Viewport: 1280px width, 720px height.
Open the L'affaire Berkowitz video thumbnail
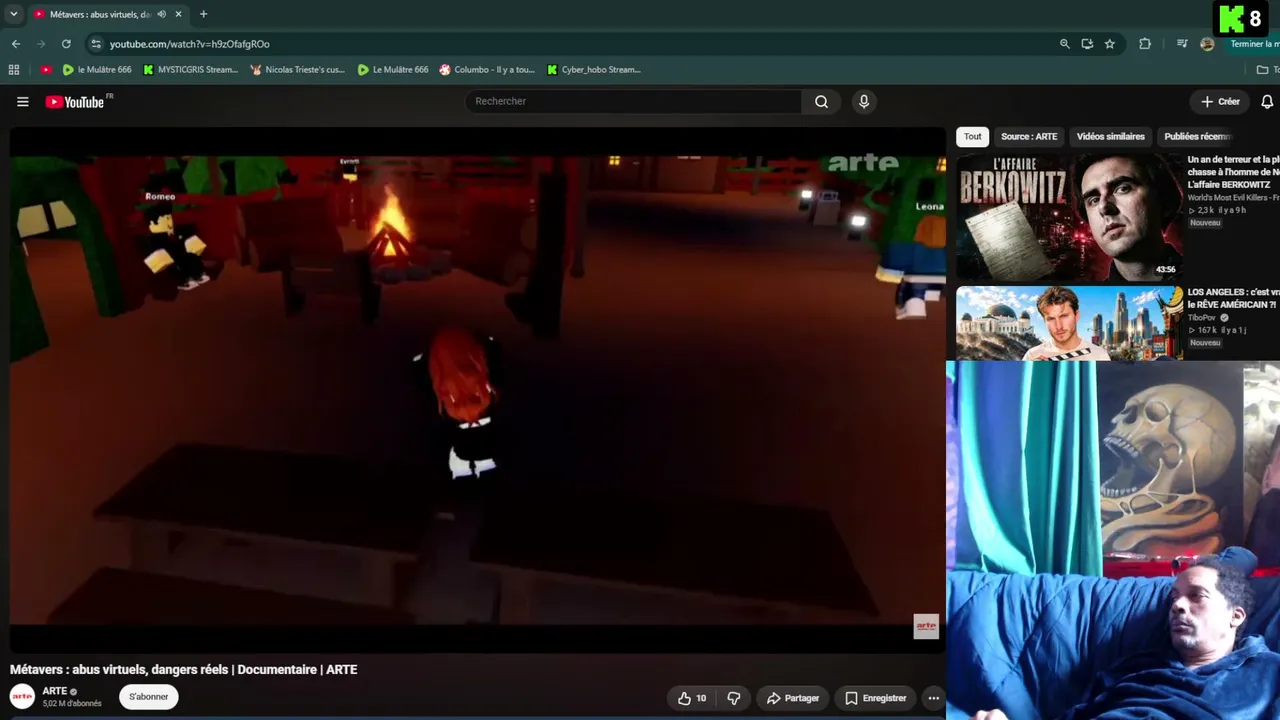click(x=1069, y=217)
